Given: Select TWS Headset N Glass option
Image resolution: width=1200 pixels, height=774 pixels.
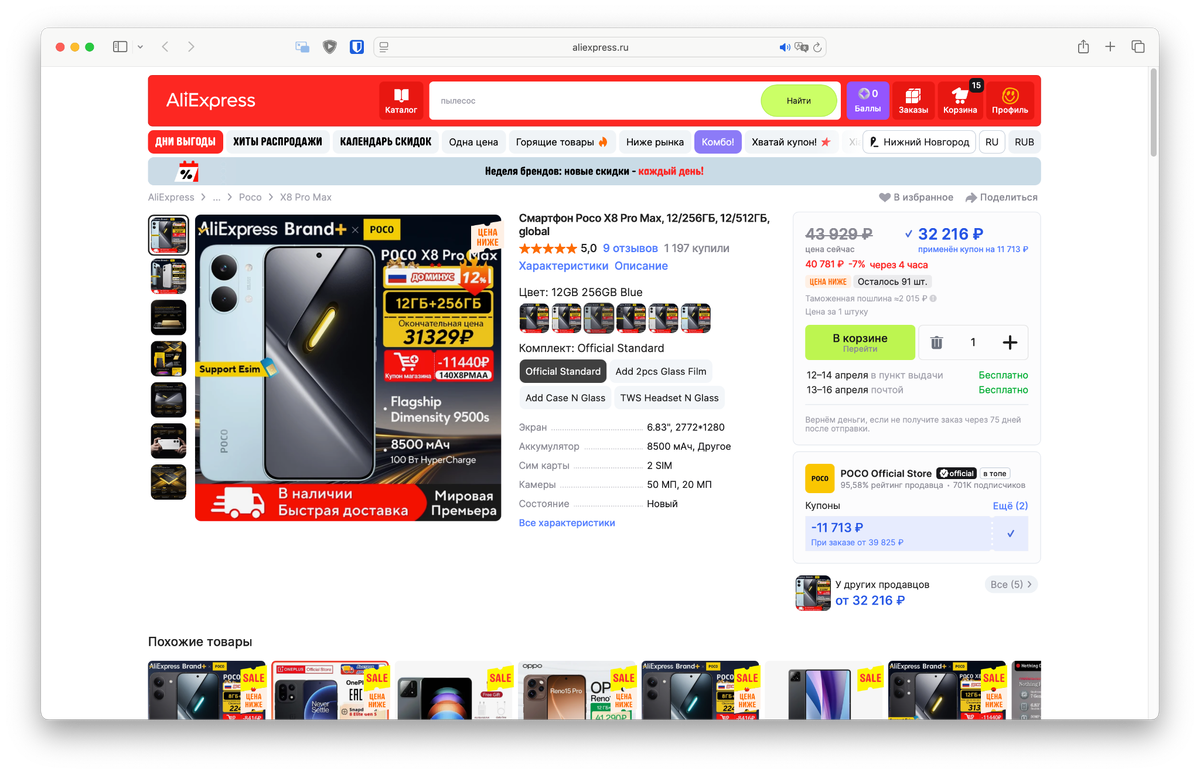Looking at the screenshot, I should pos(669,398).
